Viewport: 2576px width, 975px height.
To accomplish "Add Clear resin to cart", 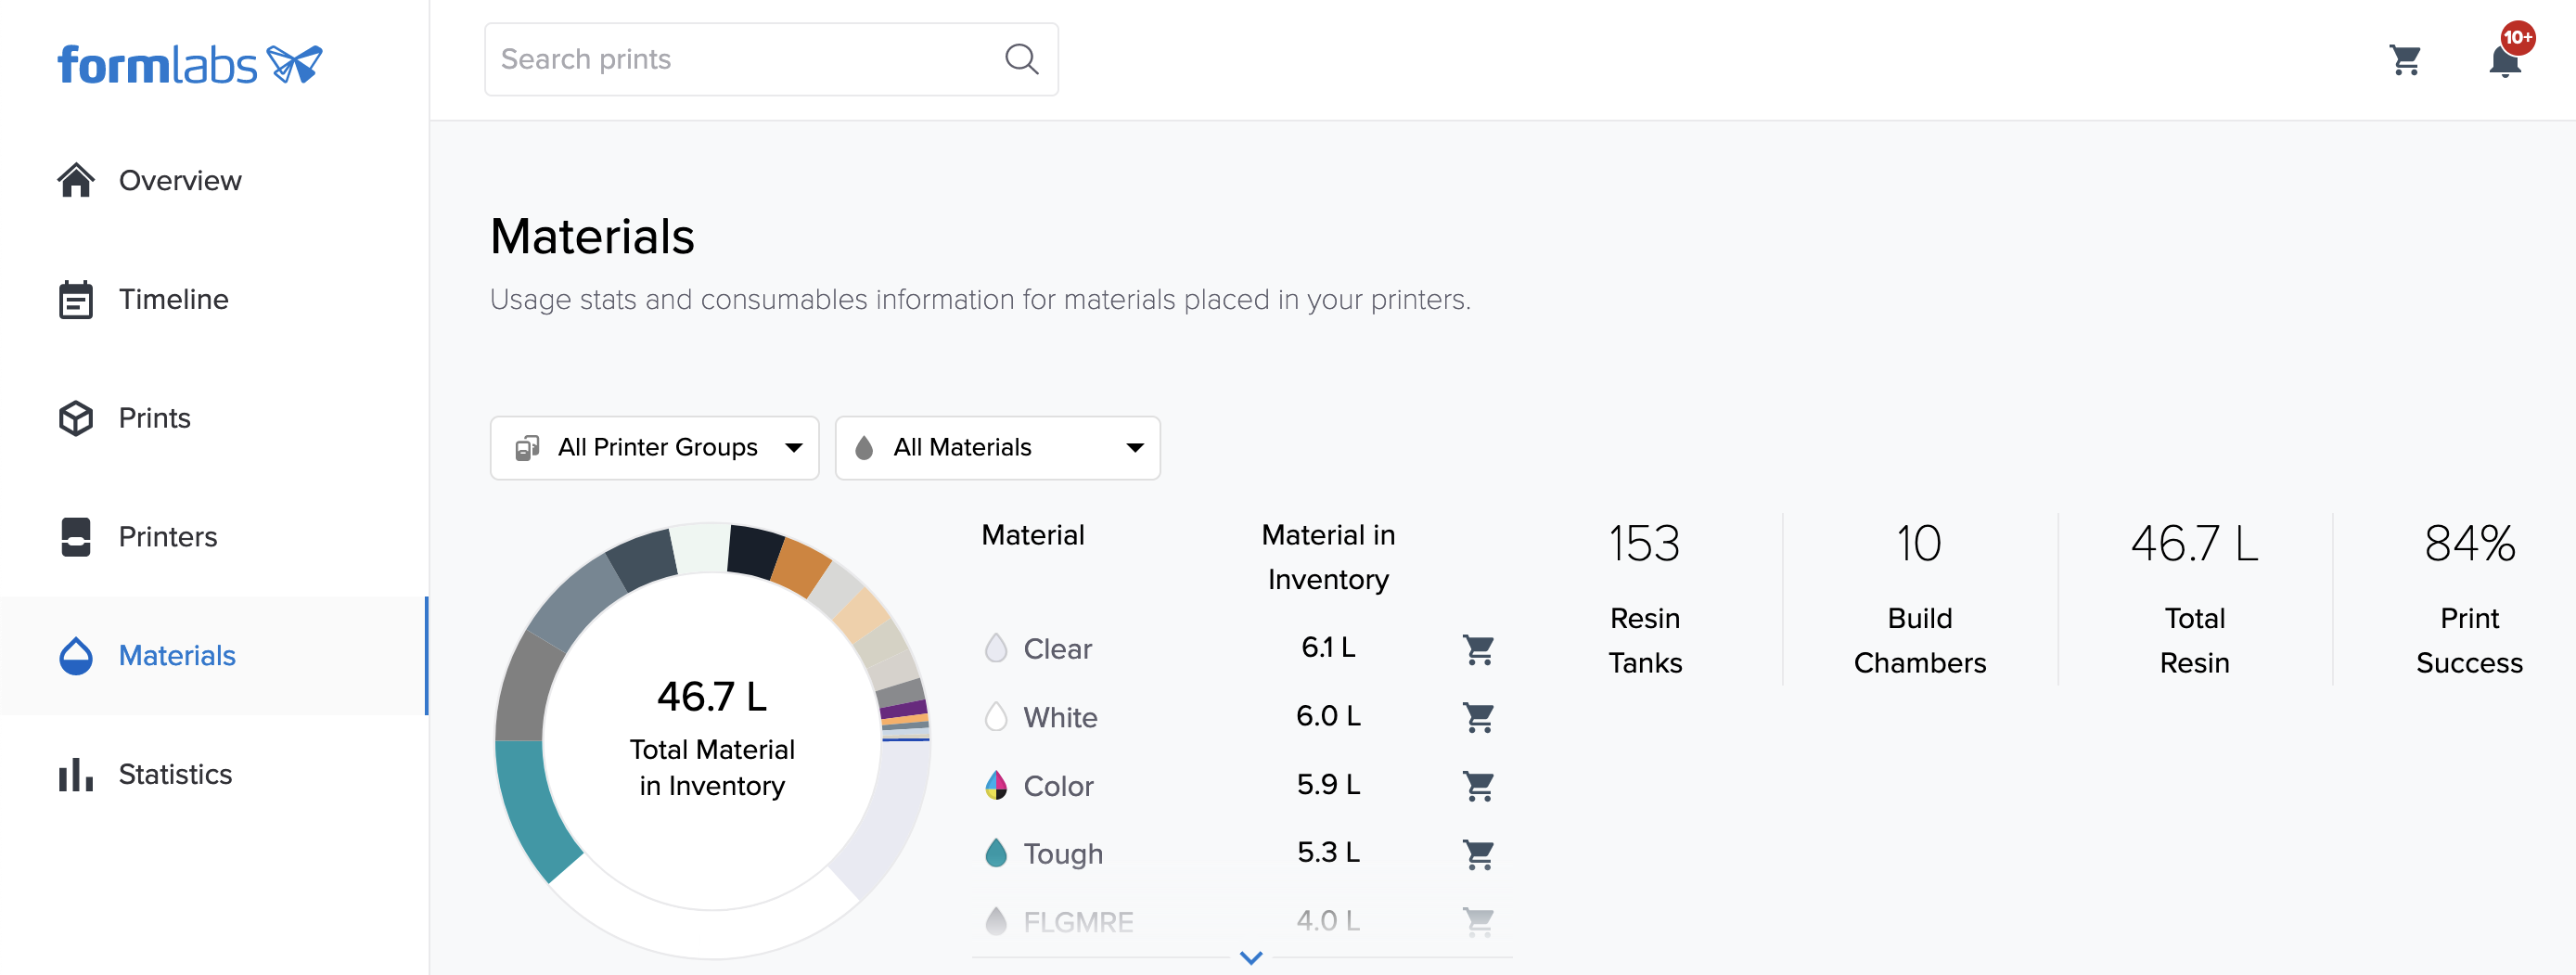I will click(1479, 648).
